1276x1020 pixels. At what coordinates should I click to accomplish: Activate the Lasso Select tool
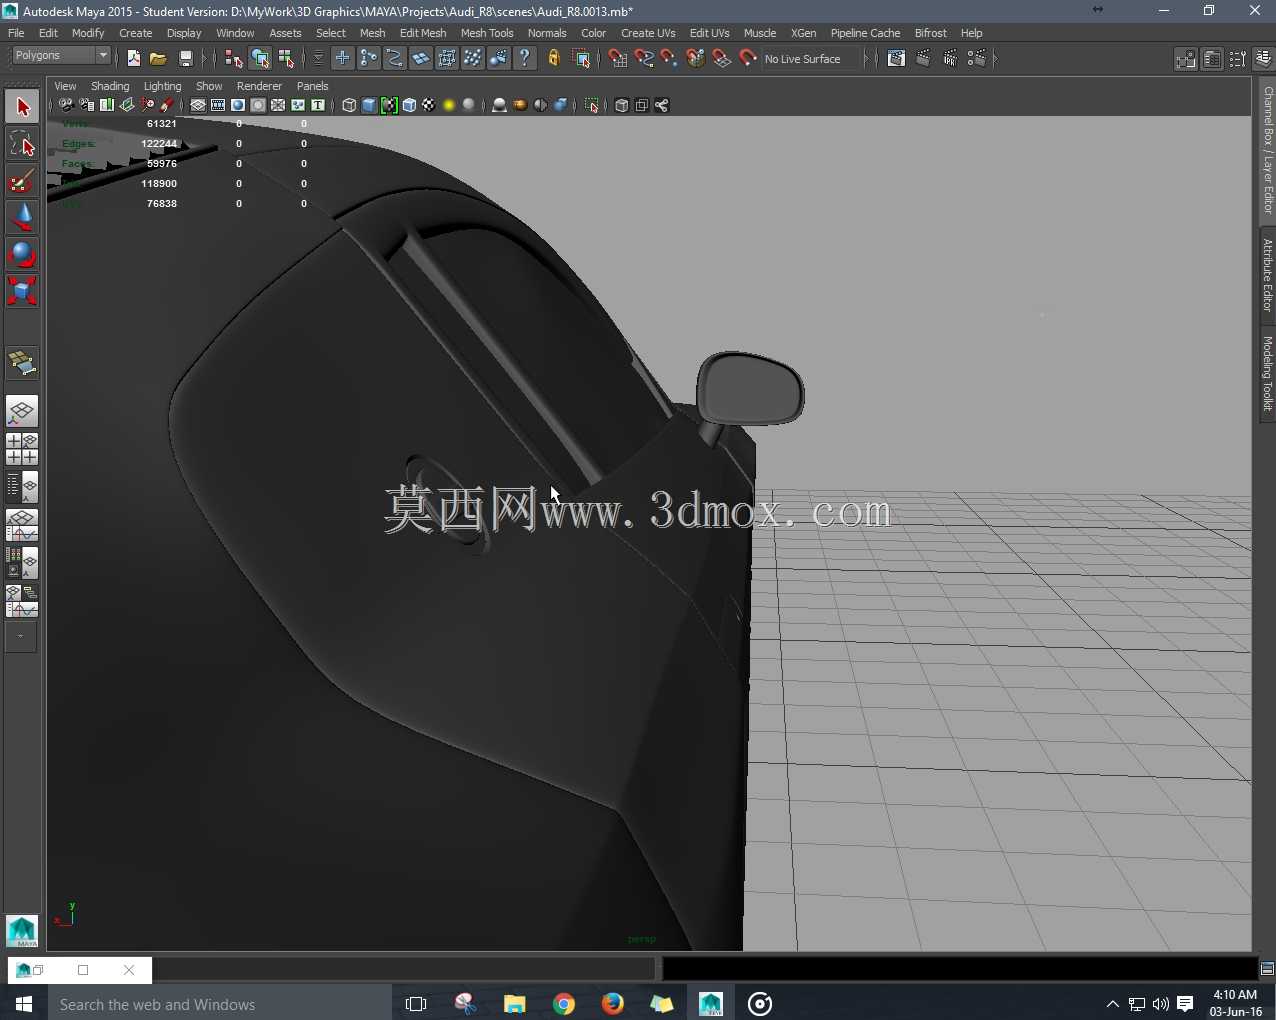click(22, 144)
